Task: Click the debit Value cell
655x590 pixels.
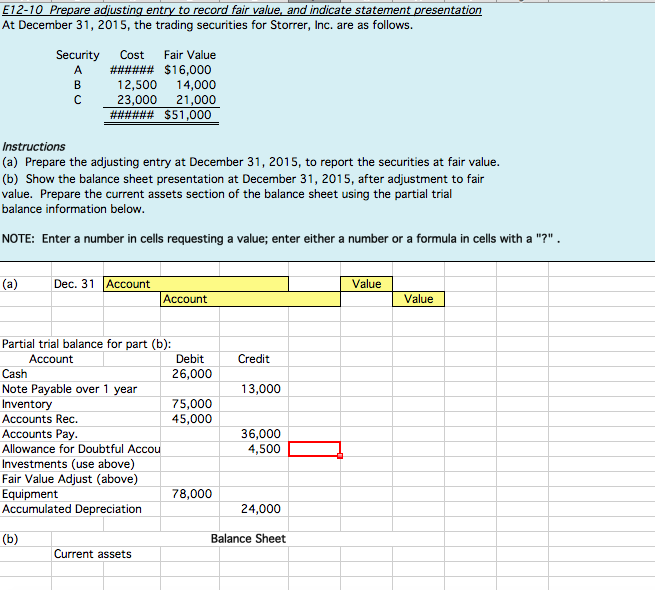Action: (x=366, y=284)
